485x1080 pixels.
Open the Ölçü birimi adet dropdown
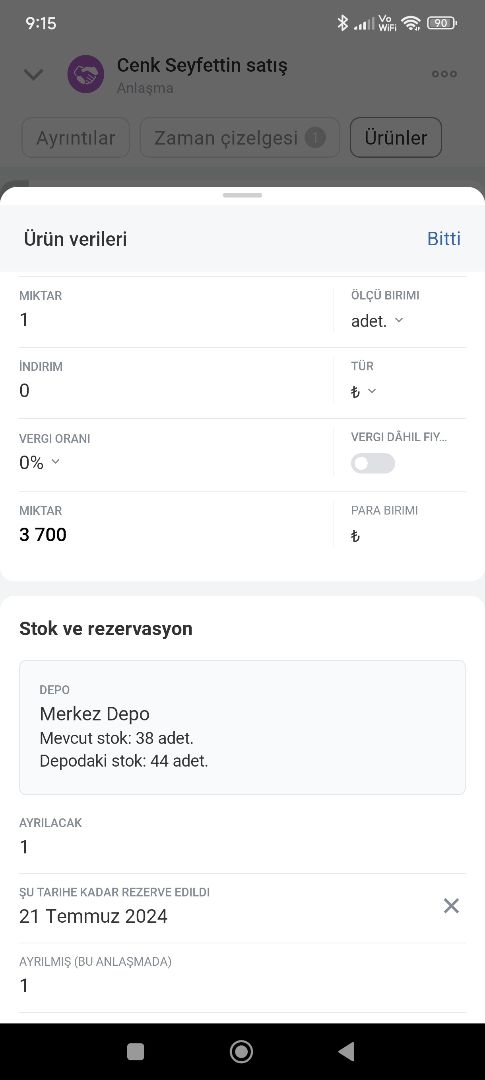(x=377, y=321)
